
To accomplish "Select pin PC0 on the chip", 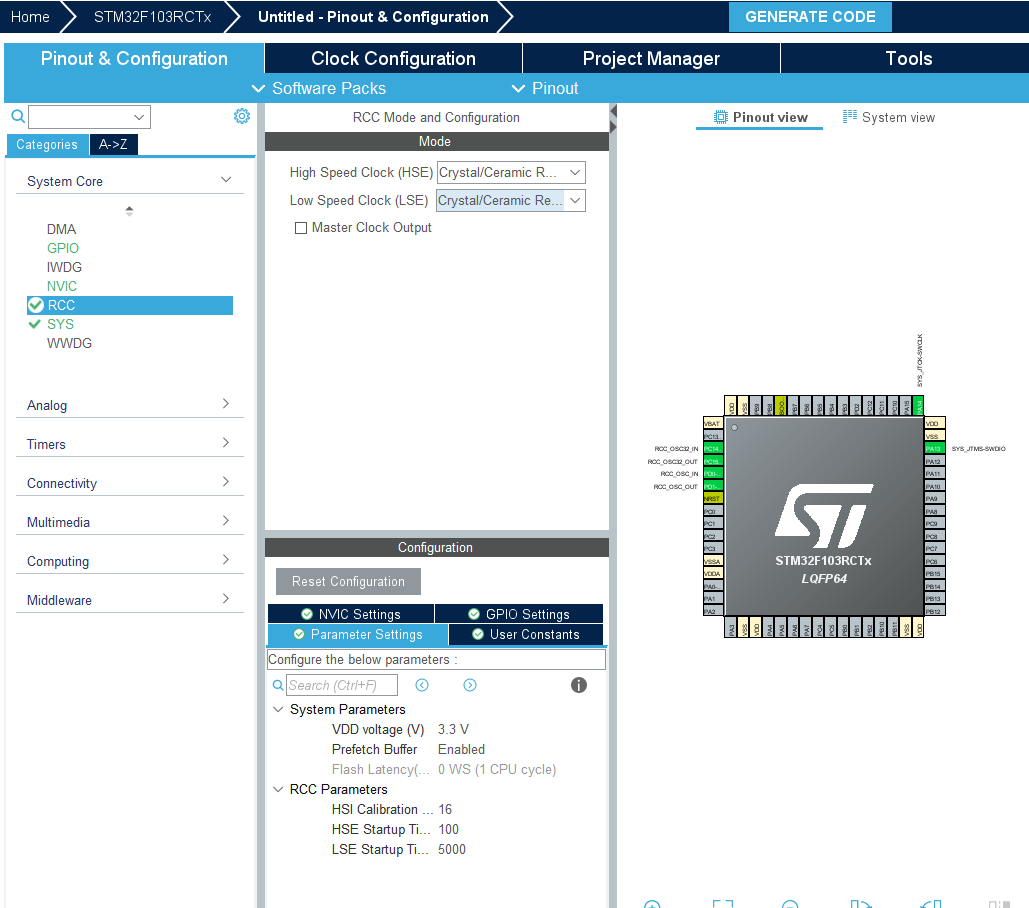I will pos(713,511).
